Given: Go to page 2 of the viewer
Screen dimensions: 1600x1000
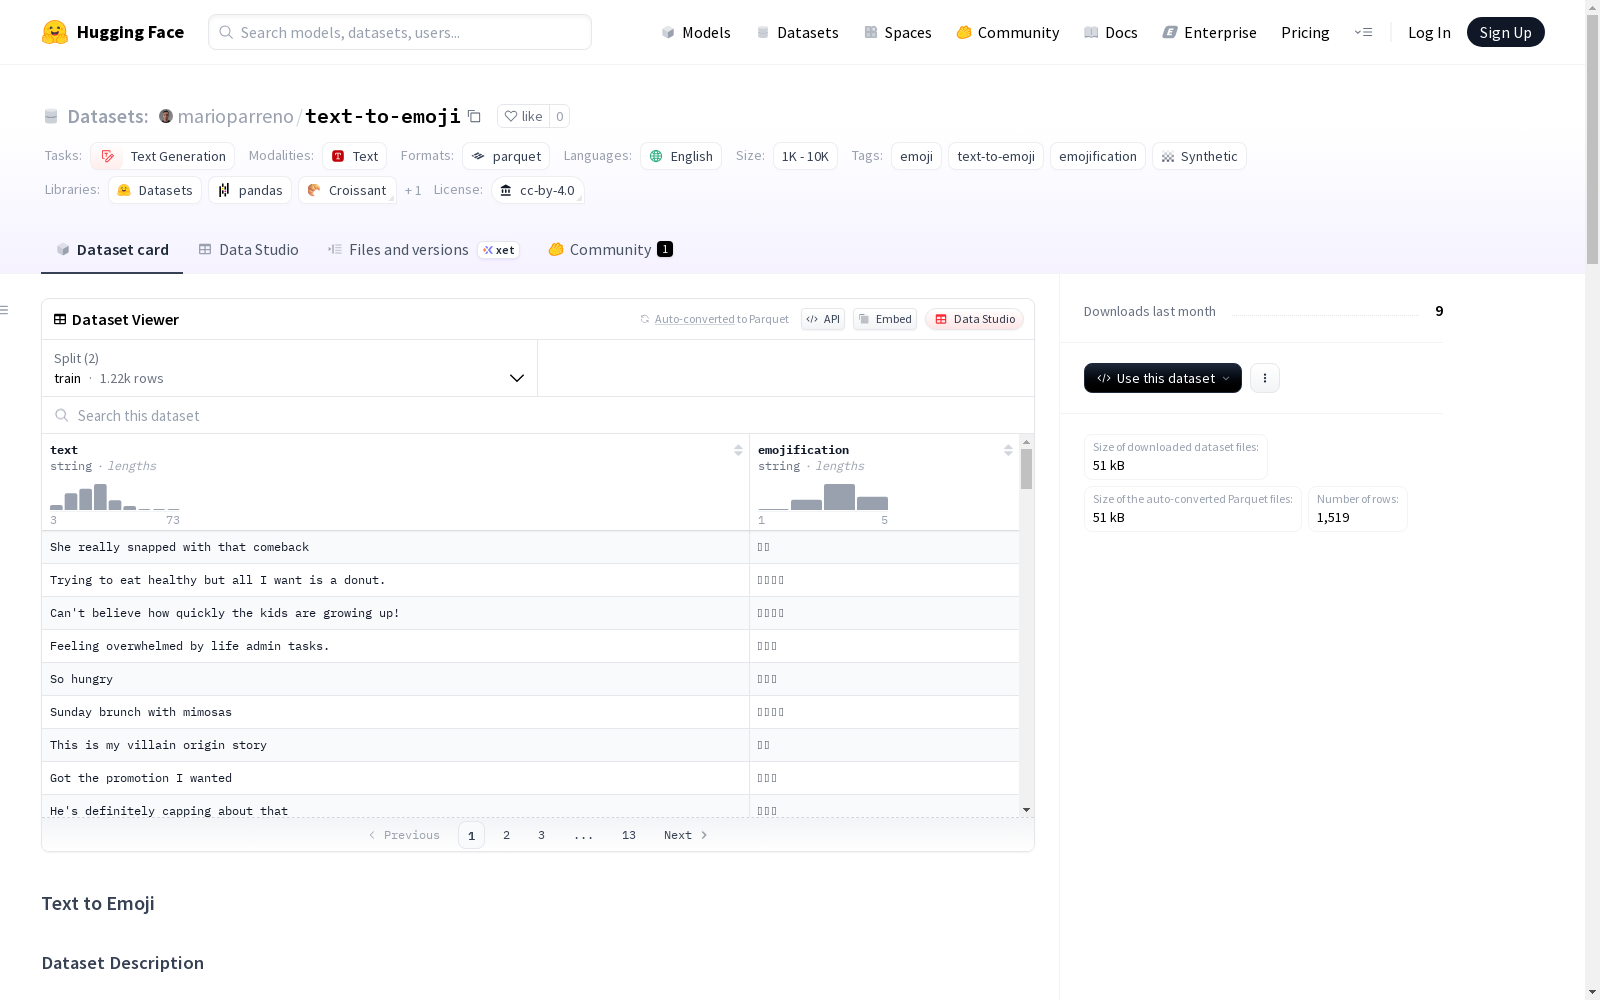Looking at the screenshot, I should 506,835.
